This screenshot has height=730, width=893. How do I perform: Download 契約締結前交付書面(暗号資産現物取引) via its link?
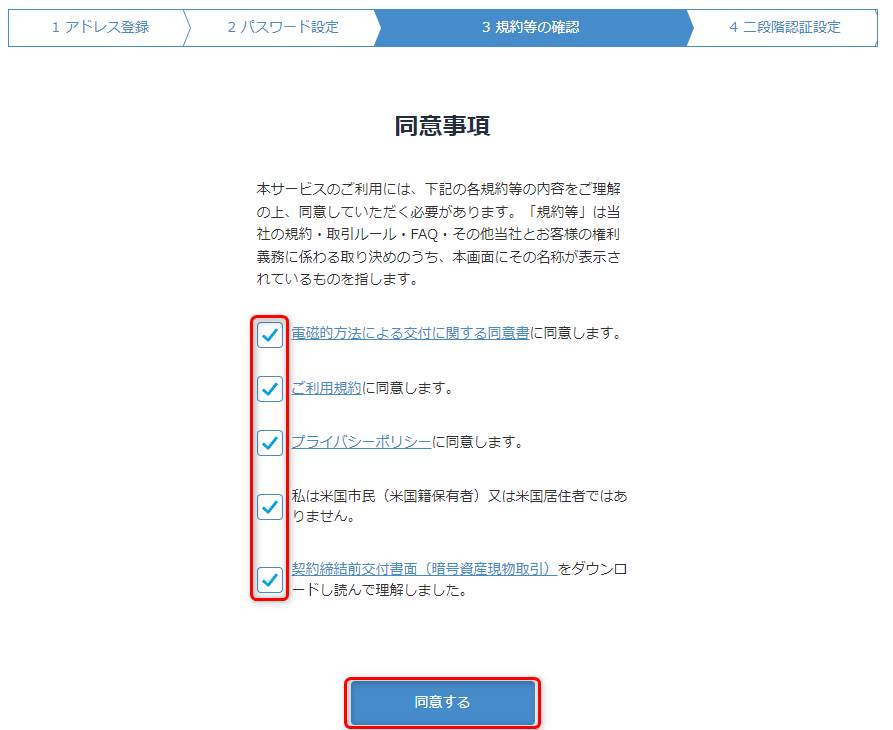(x=423, y=569)
